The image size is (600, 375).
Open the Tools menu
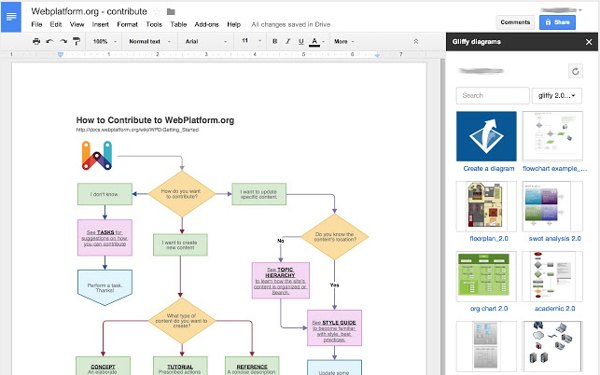(x=154, y=24)
